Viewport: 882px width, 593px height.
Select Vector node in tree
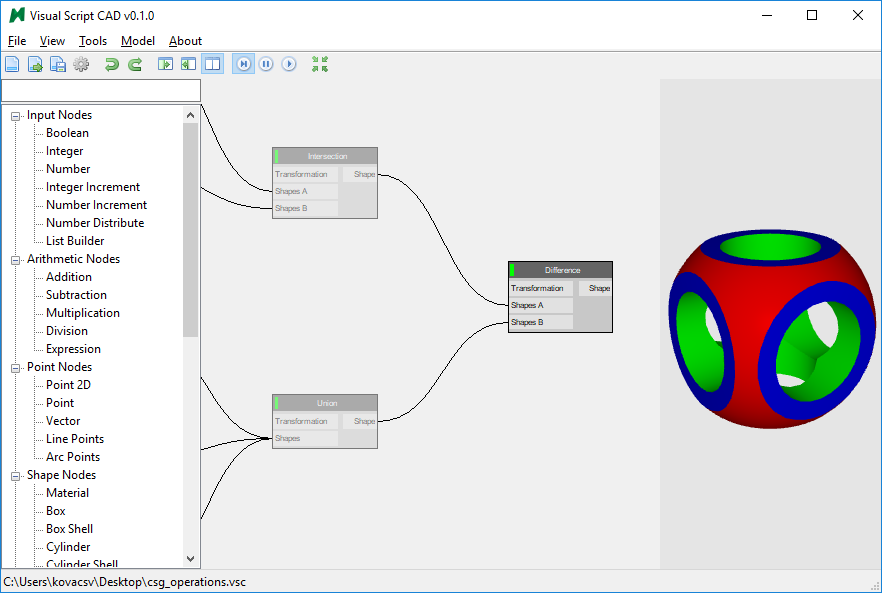pos(63,421)
